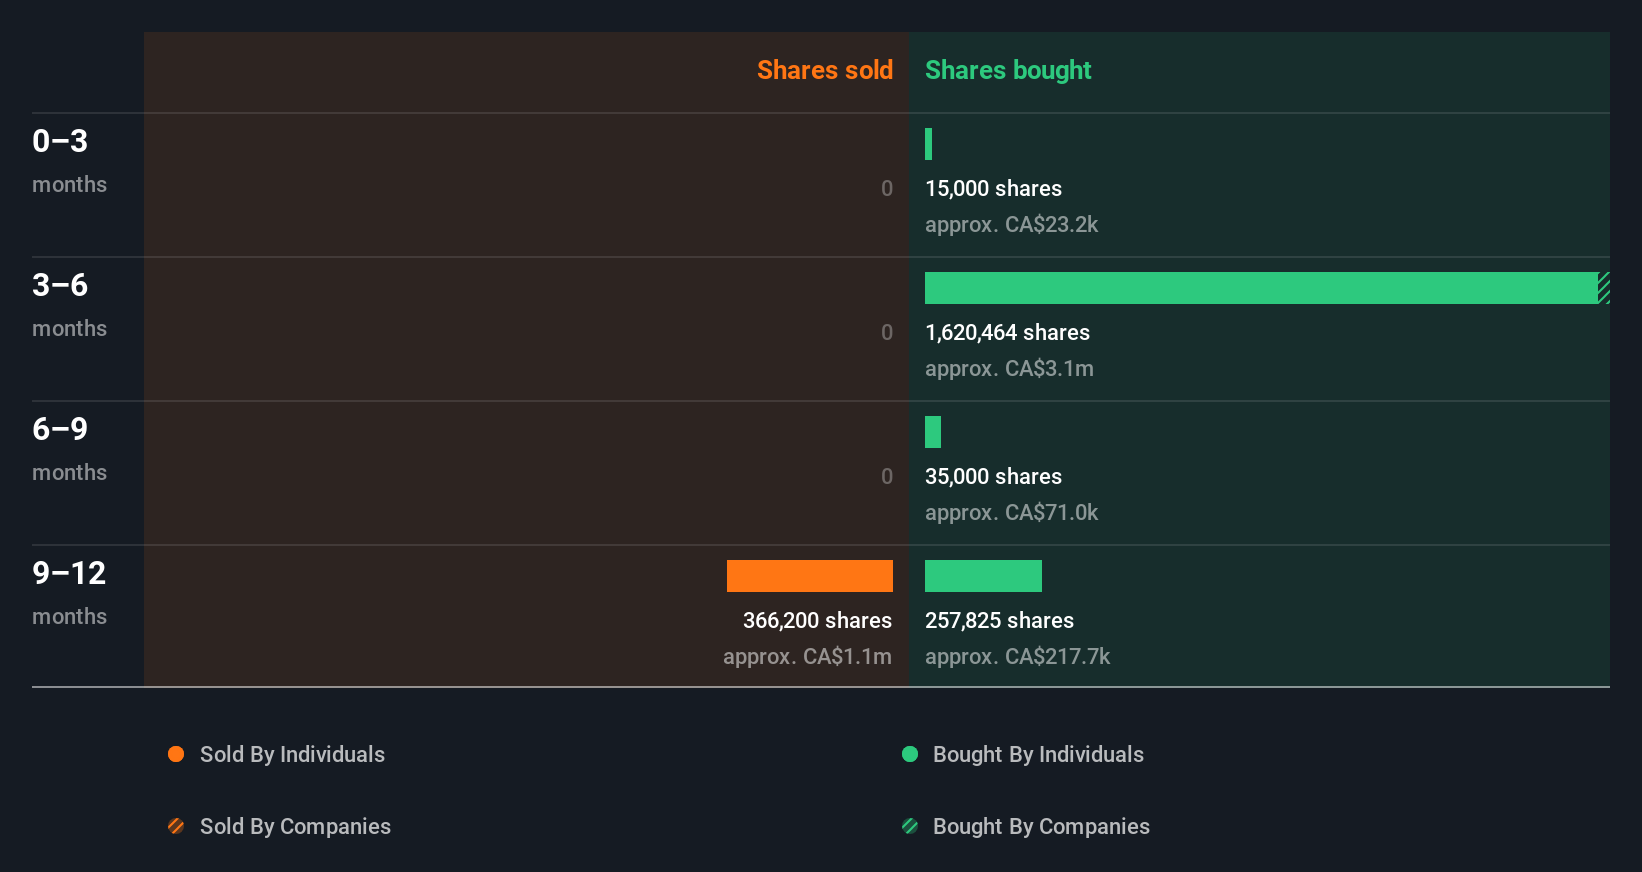Click the striped company segment of 3–6 months bar

1604,288
